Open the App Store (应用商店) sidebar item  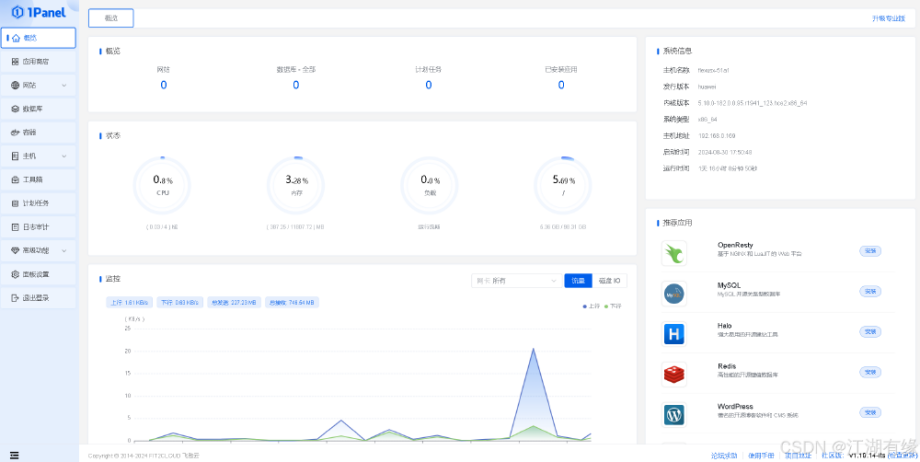click(38, 61)
